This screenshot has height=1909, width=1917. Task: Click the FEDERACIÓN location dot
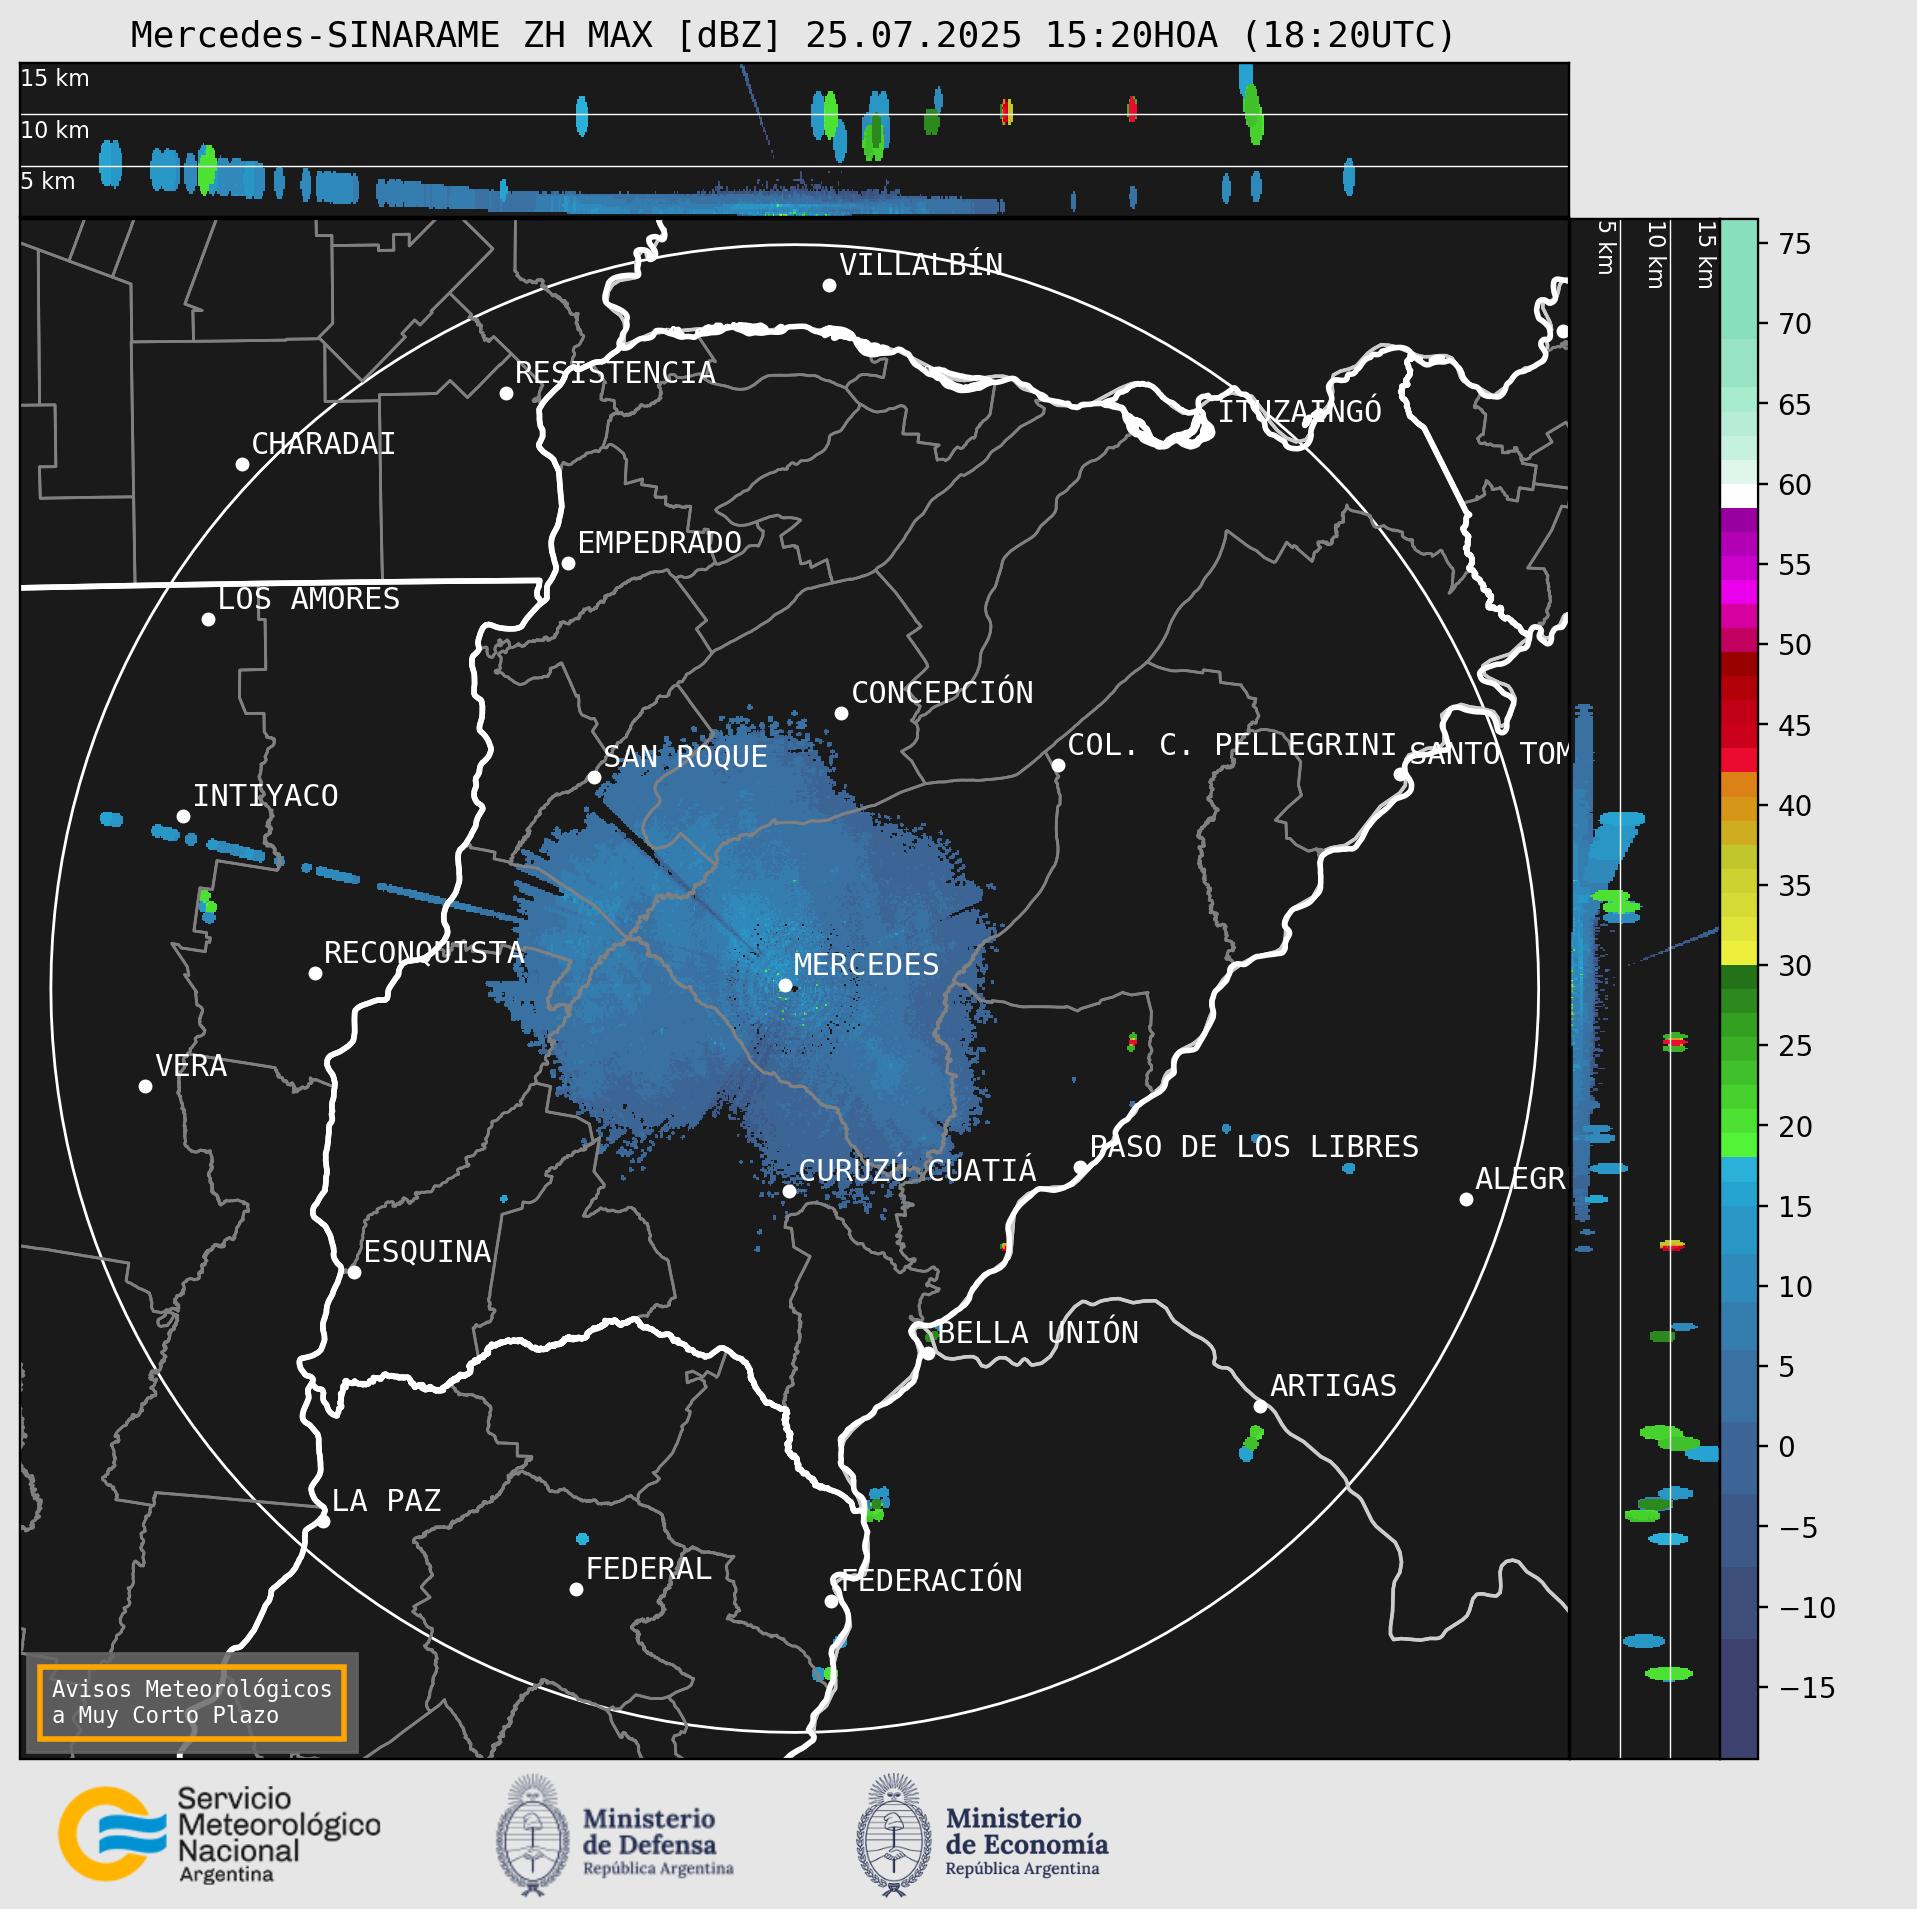click(831, 1601)
